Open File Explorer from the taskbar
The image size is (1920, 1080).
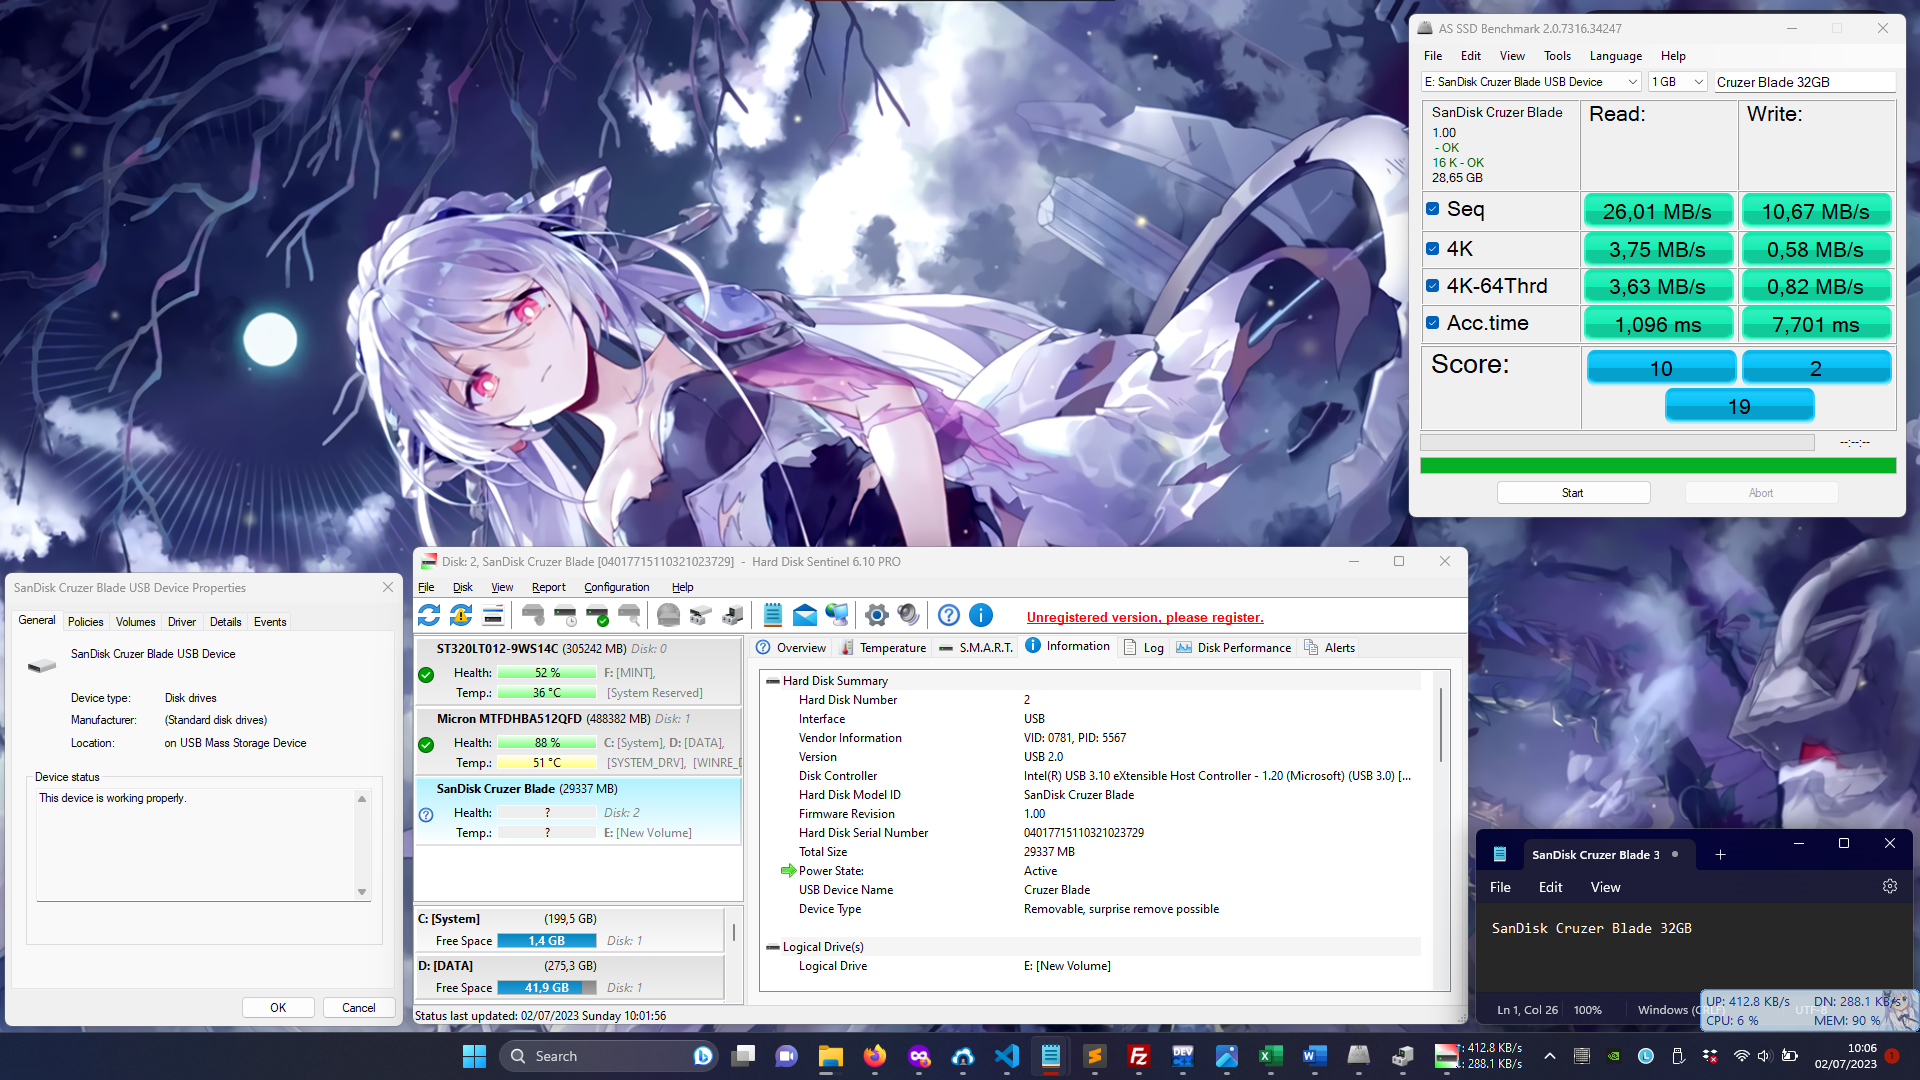coord(831,1056)
